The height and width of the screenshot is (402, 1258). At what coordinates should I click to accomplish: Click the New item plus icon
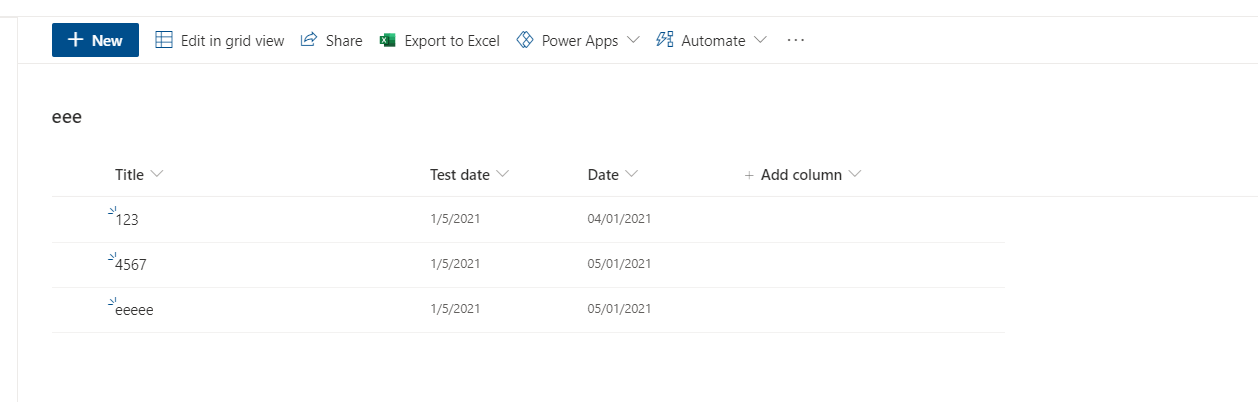pyautogui.click(x=75, y=40)
